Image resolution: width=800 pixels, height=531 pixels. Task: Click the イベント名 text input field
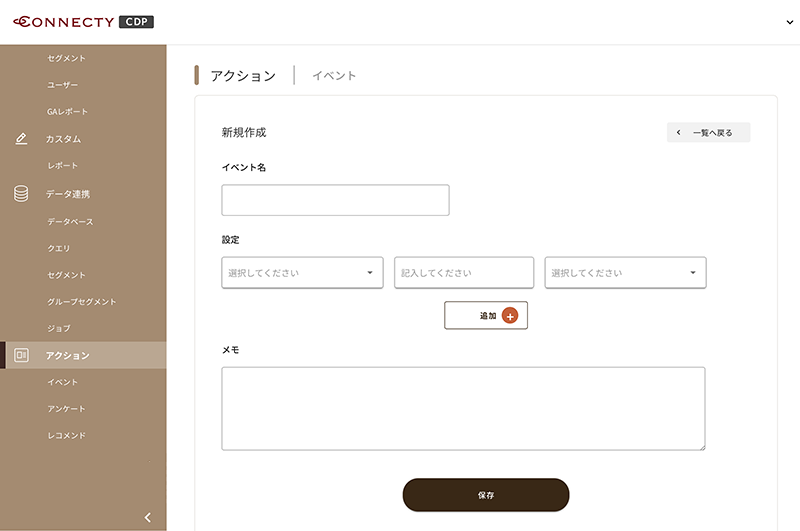335,200
